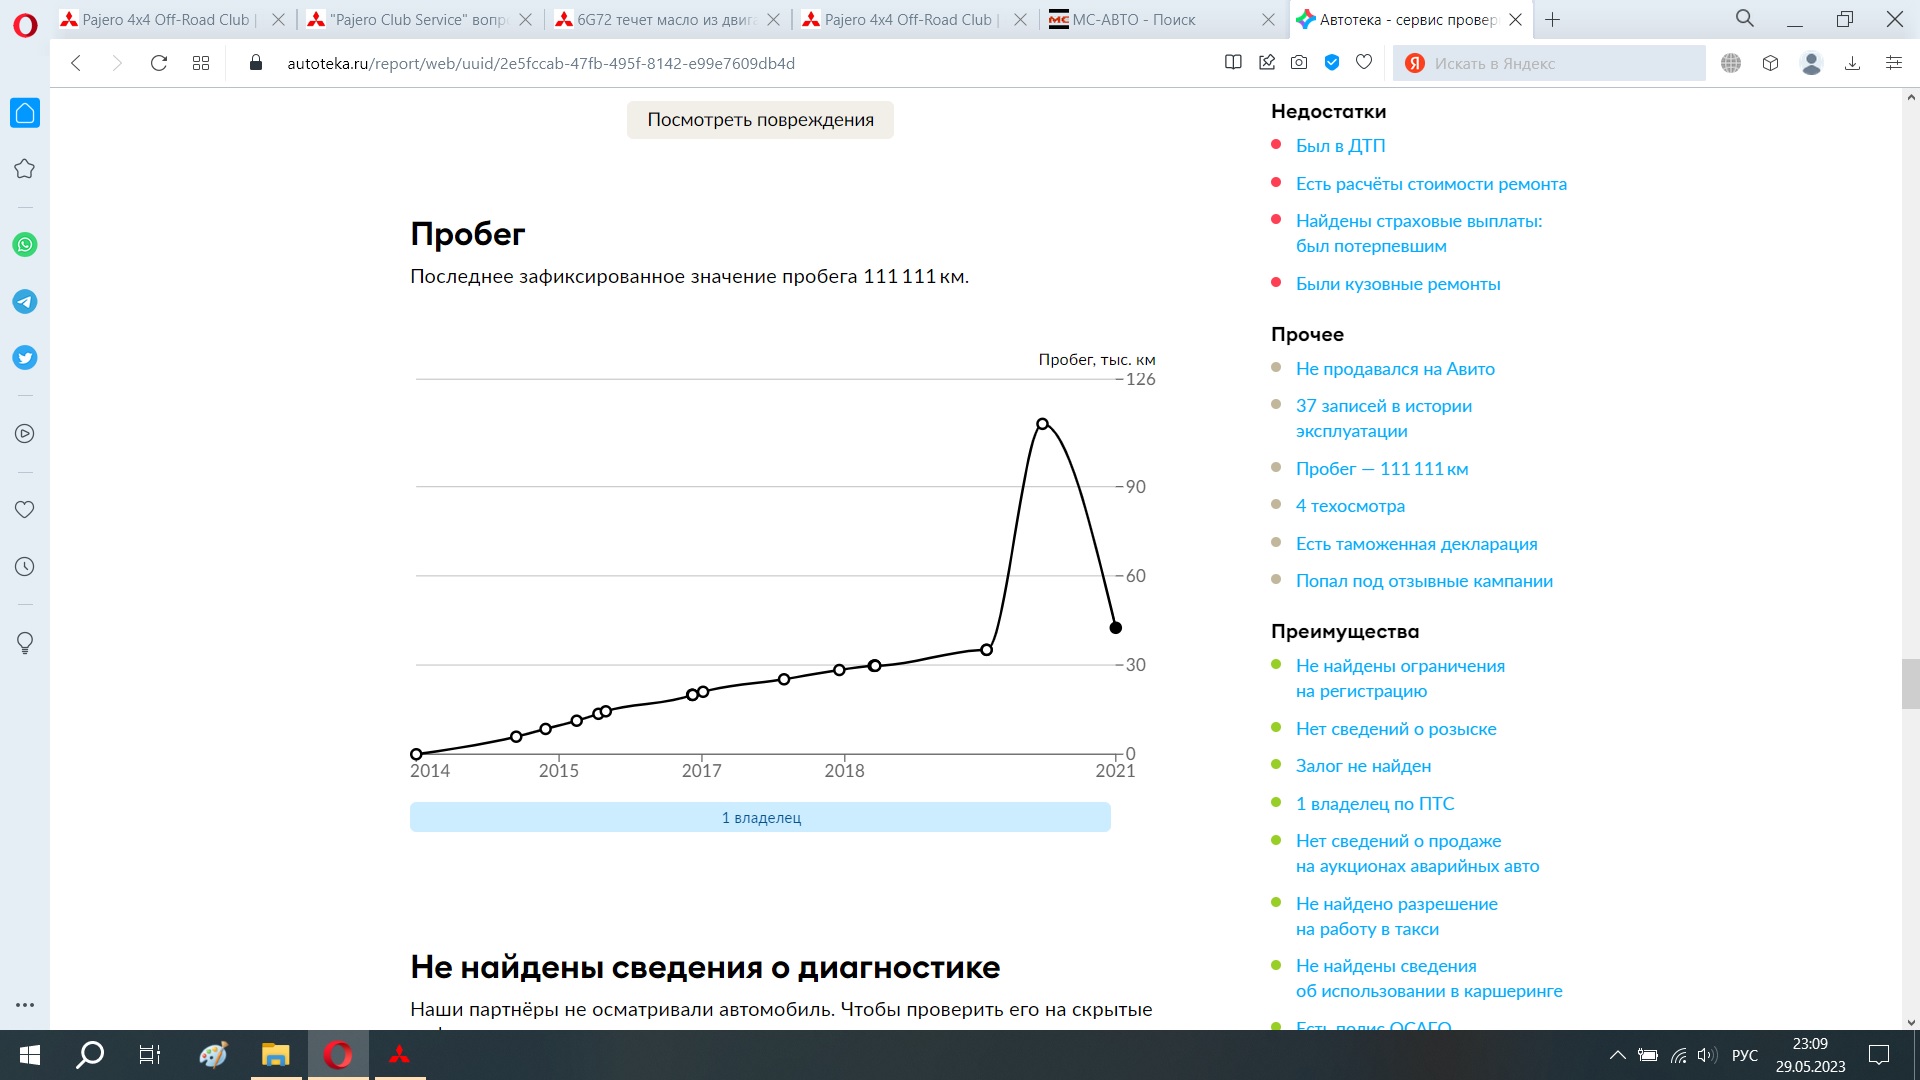Expand the system tray hidden icons chevron
Screen dimensions: 1920x1080
pos(1616,1055)
